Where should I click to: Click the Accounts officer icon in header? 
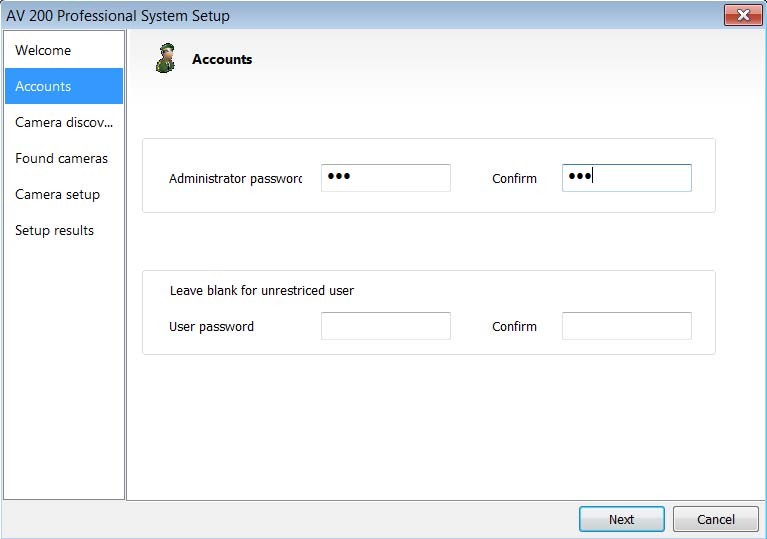pos(165,59)
